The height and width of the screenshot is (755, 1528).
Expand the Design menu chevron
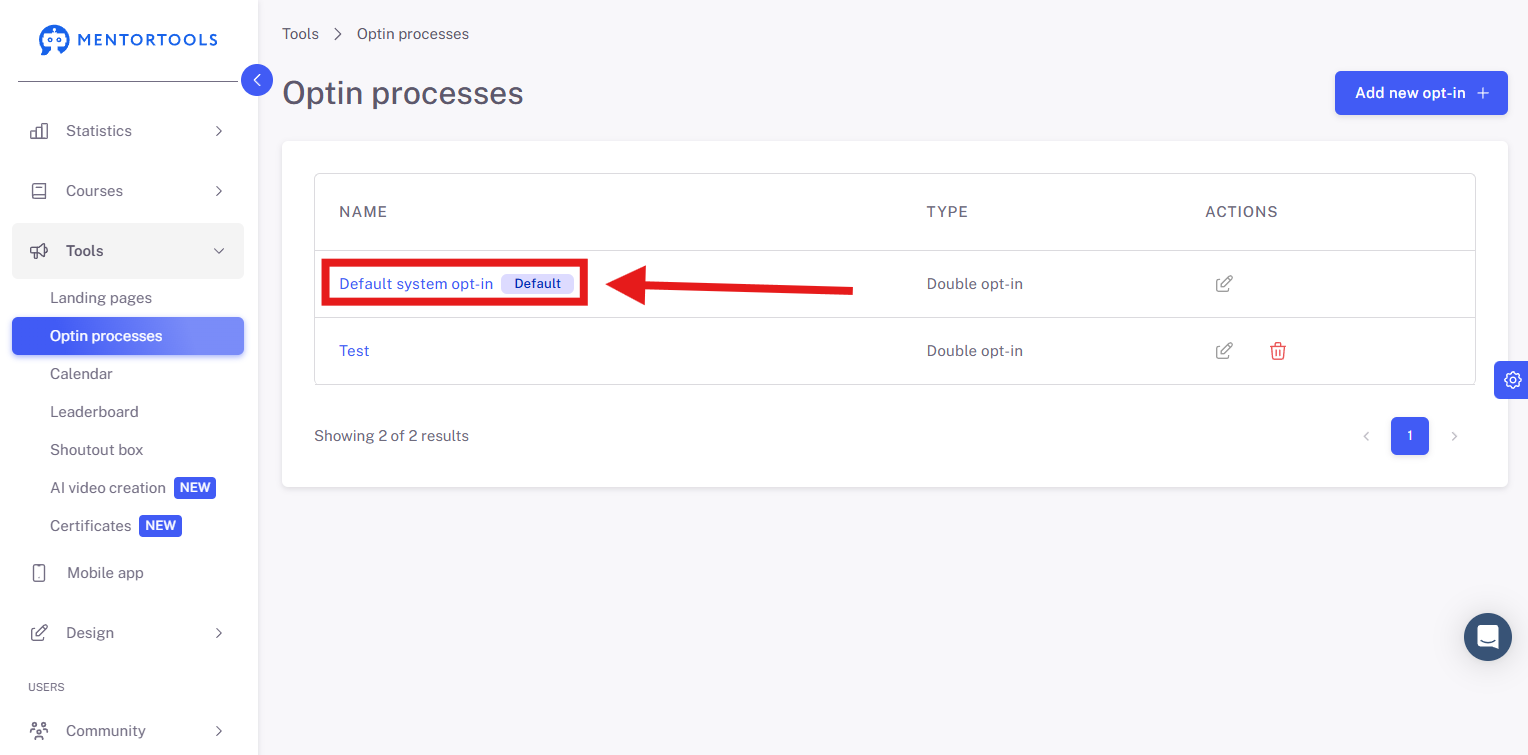(219, 633)
